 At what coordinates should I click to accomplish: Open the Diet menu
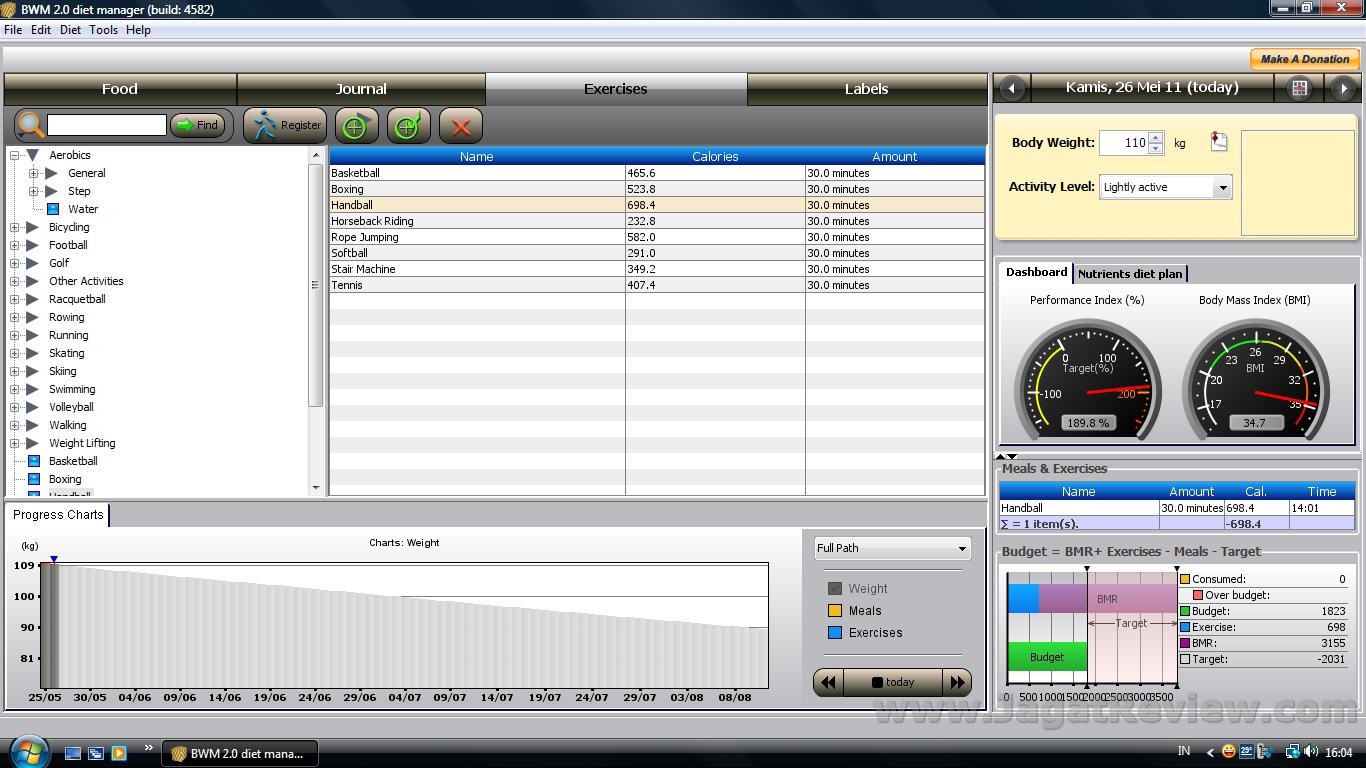[70, 30]
